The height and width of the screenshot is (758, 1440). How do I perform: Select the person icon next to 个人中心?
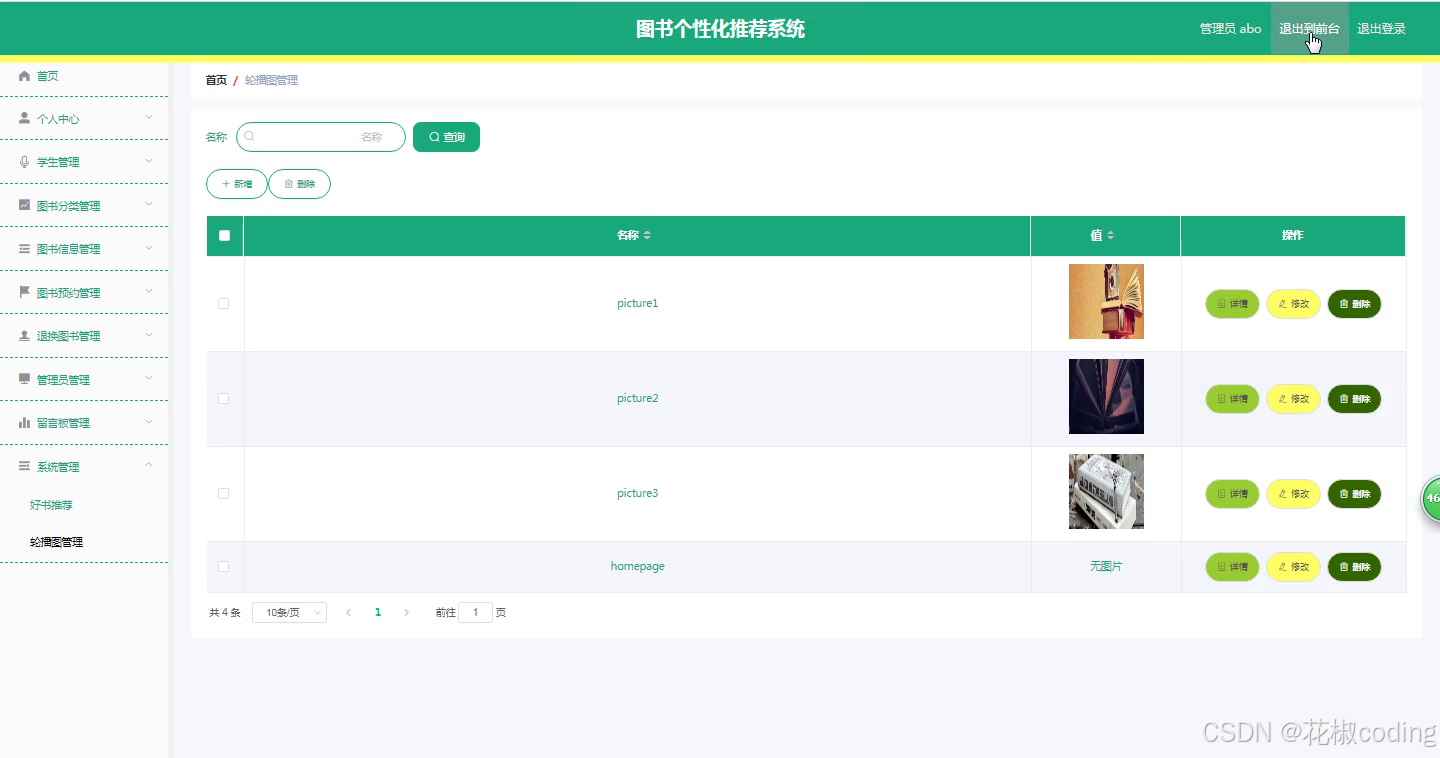(x=22, y=118)
